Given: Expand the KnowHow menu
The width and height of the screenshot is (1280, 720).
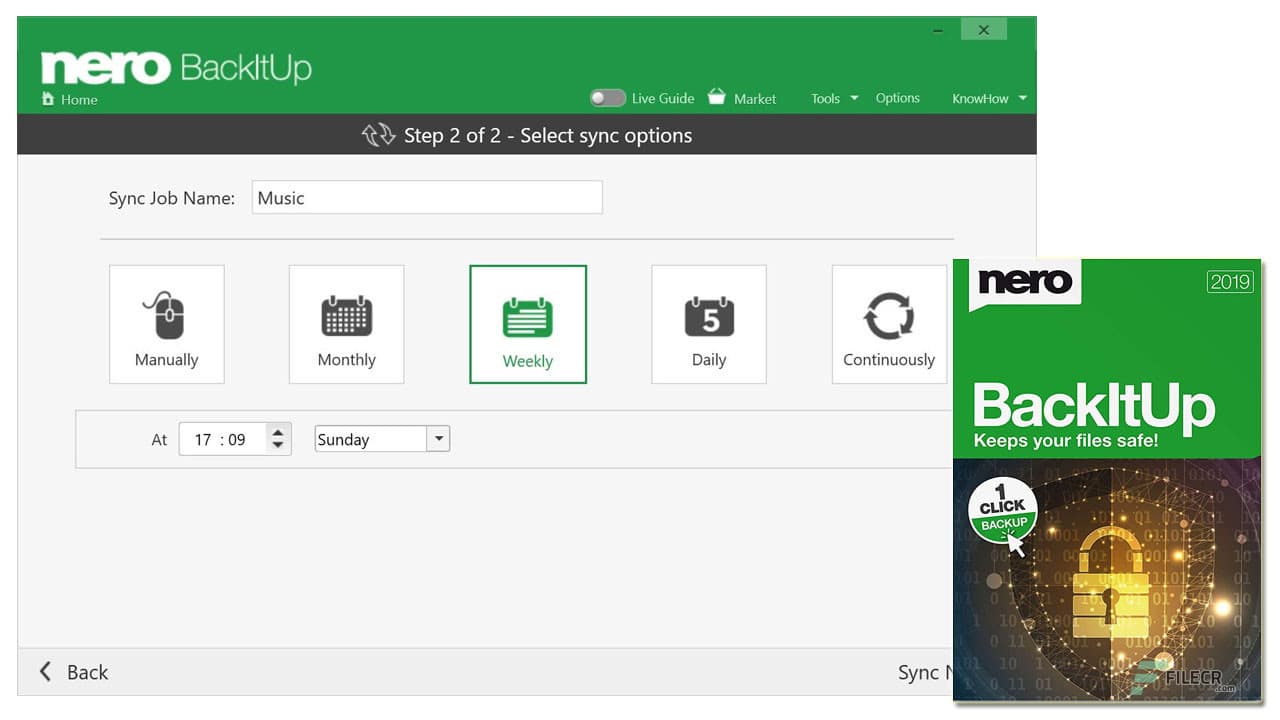Looking at the screenshot, I should click(987, 98).
